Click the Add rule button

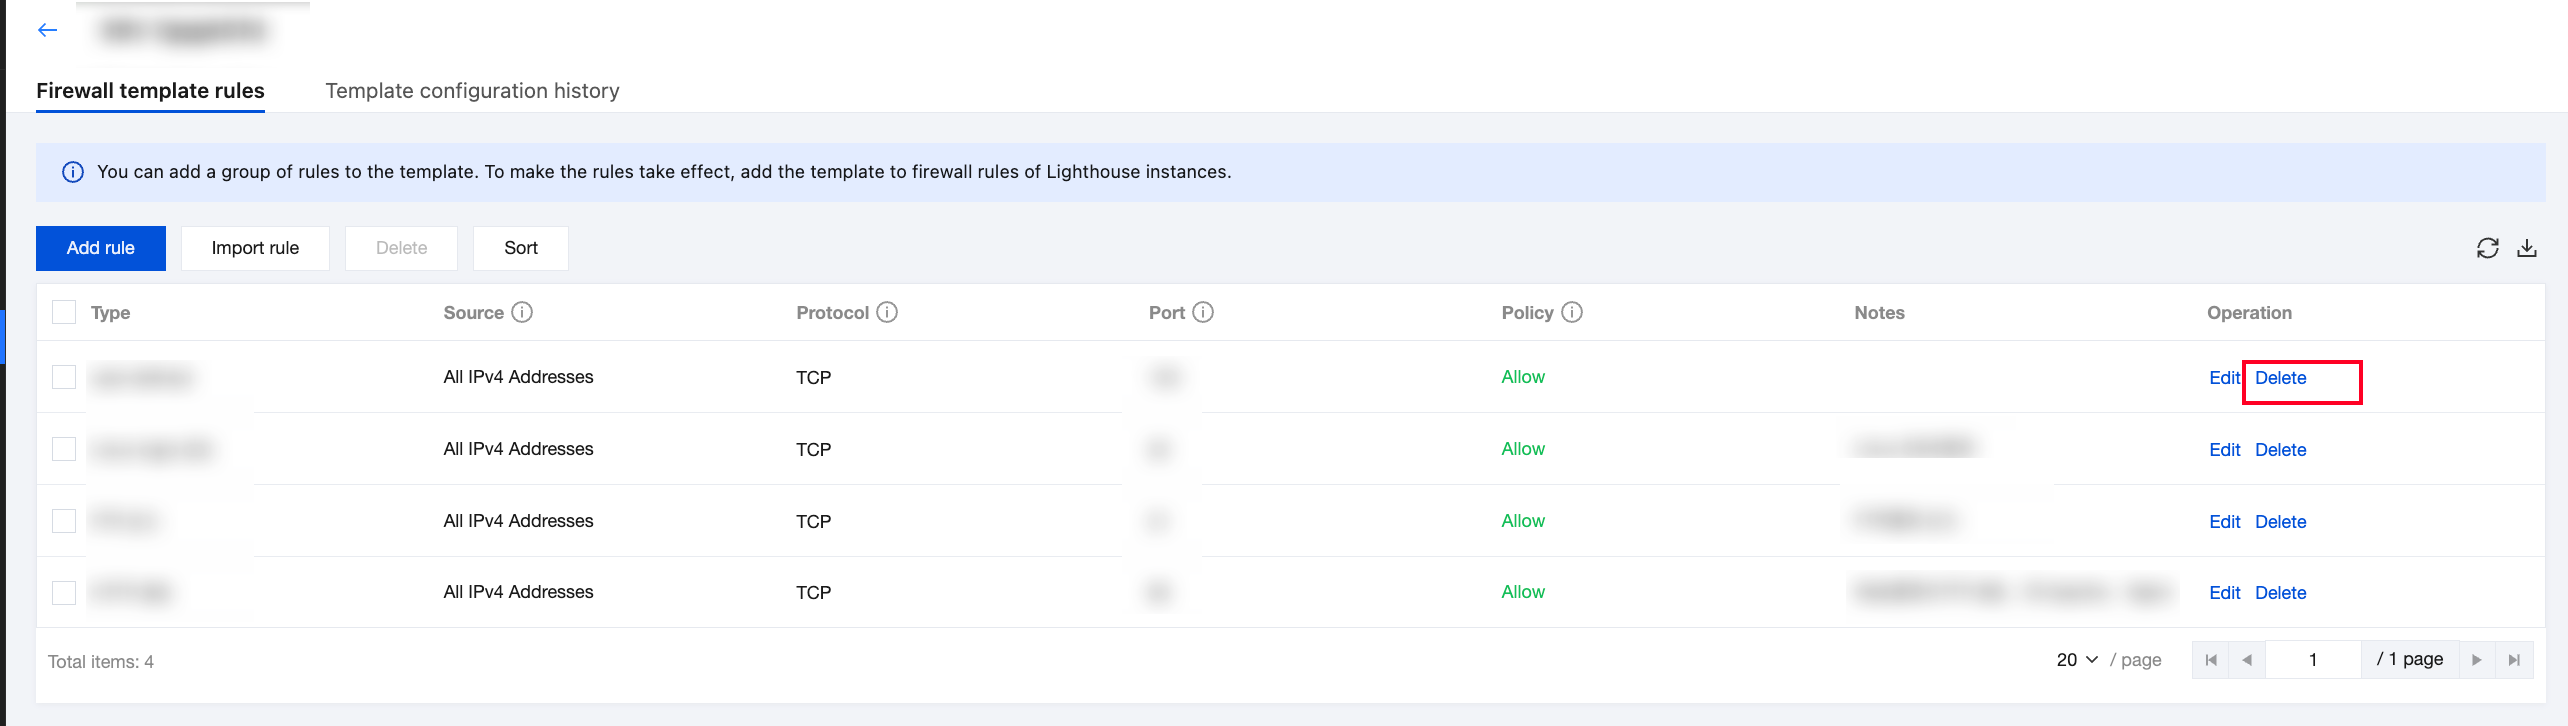click(101, 248)
